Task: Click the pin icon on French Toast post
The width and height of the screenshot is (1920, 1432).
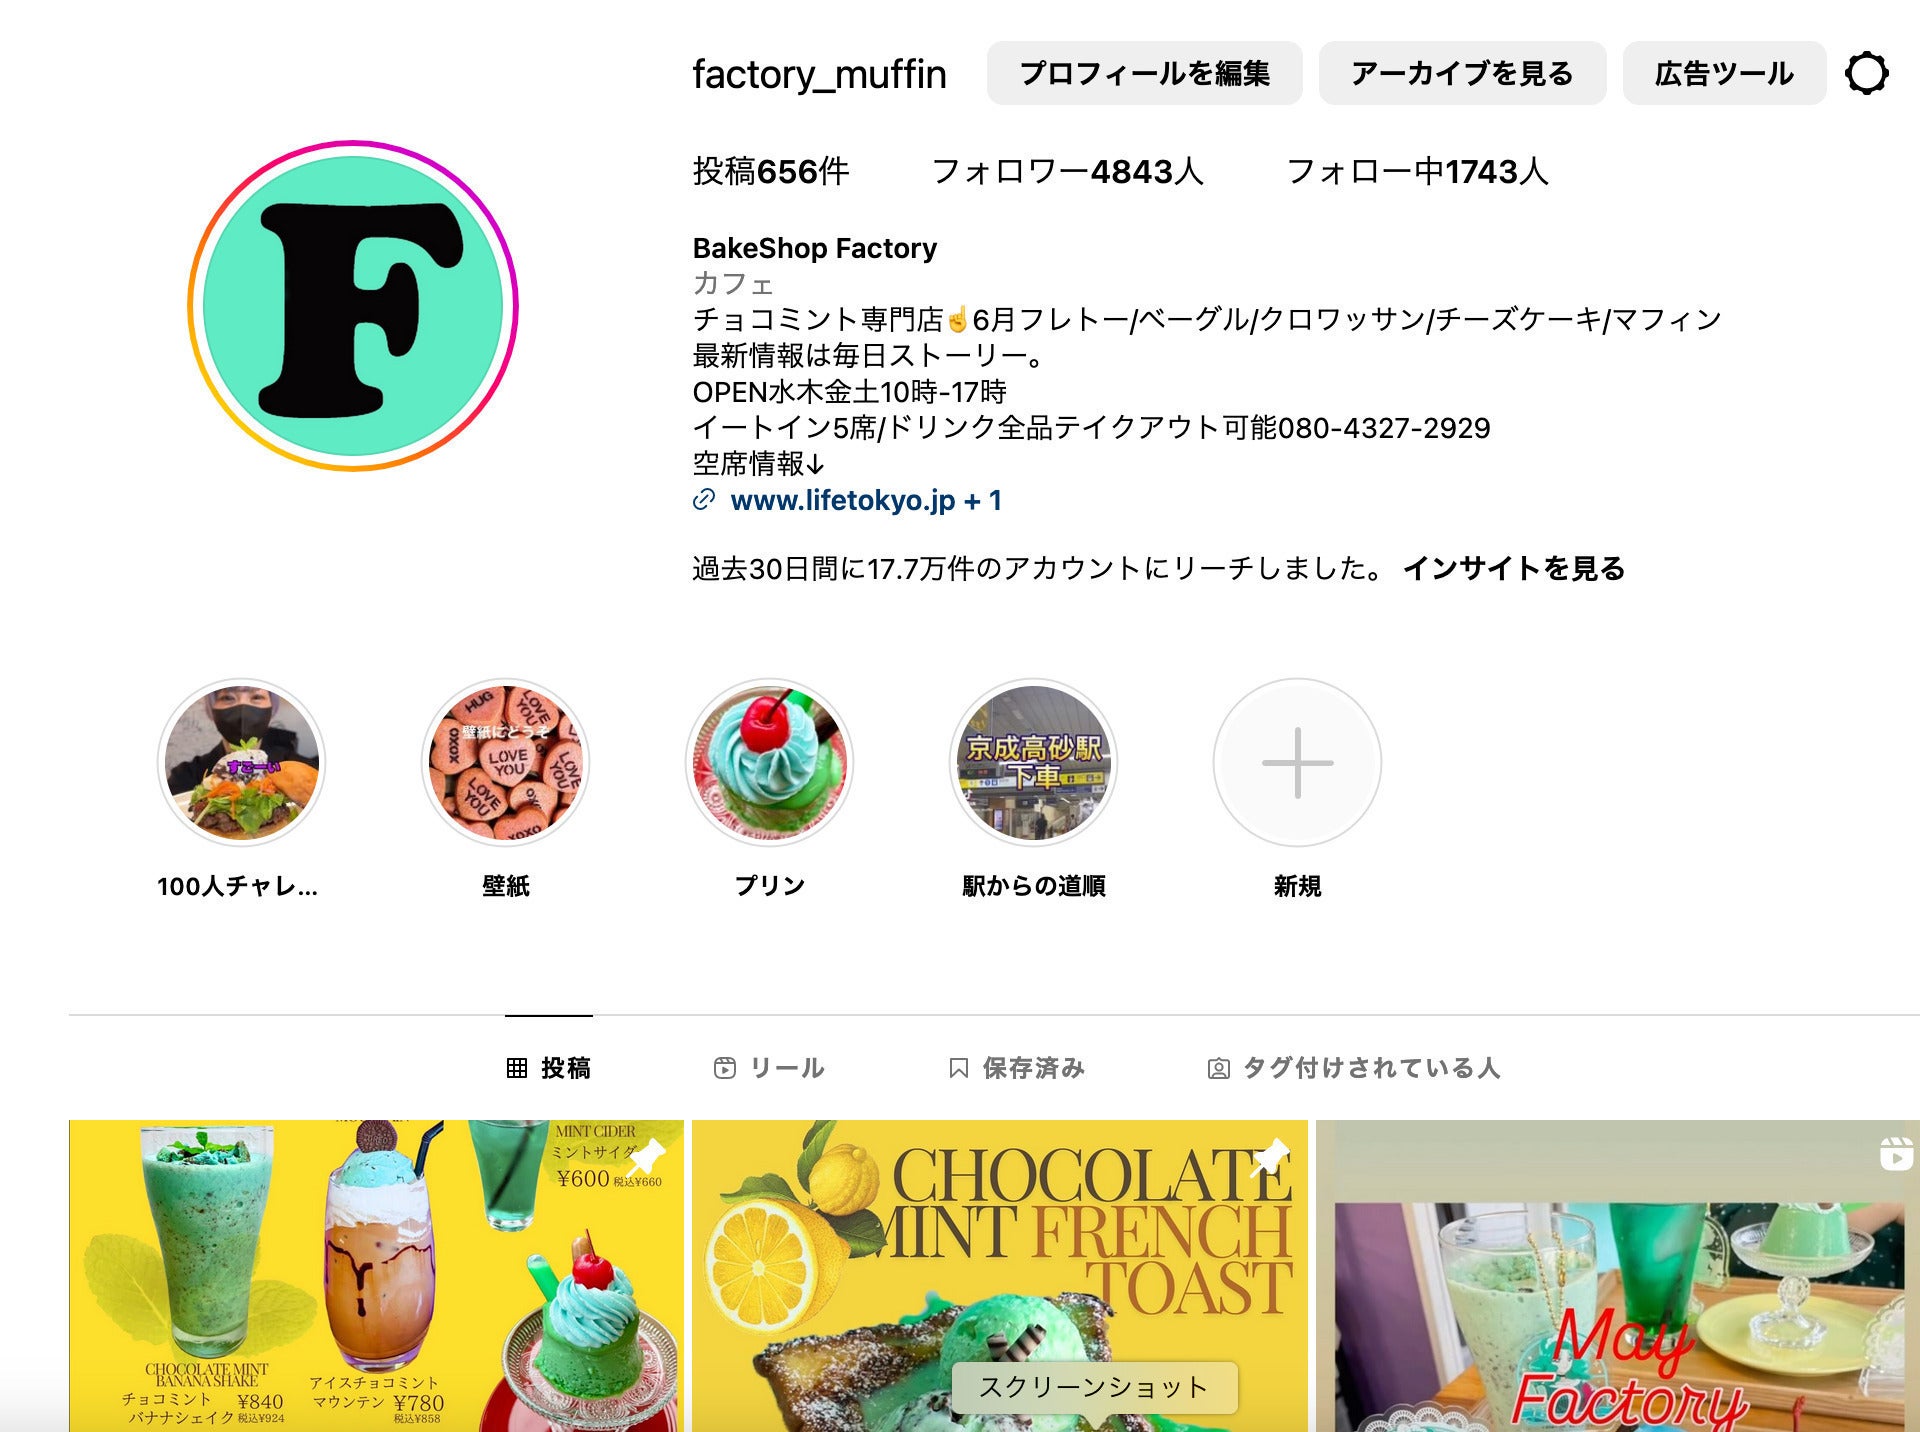Action: point(1270,1157)
